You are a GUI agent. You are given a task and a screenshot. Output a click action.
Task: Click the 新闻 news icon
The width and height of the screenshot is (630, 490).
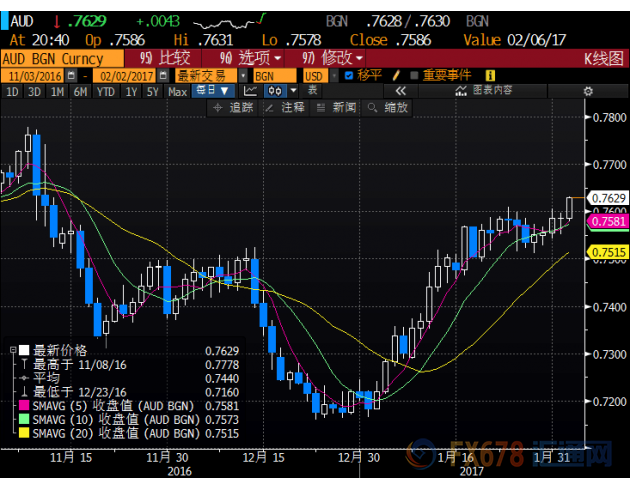point(322,107)
